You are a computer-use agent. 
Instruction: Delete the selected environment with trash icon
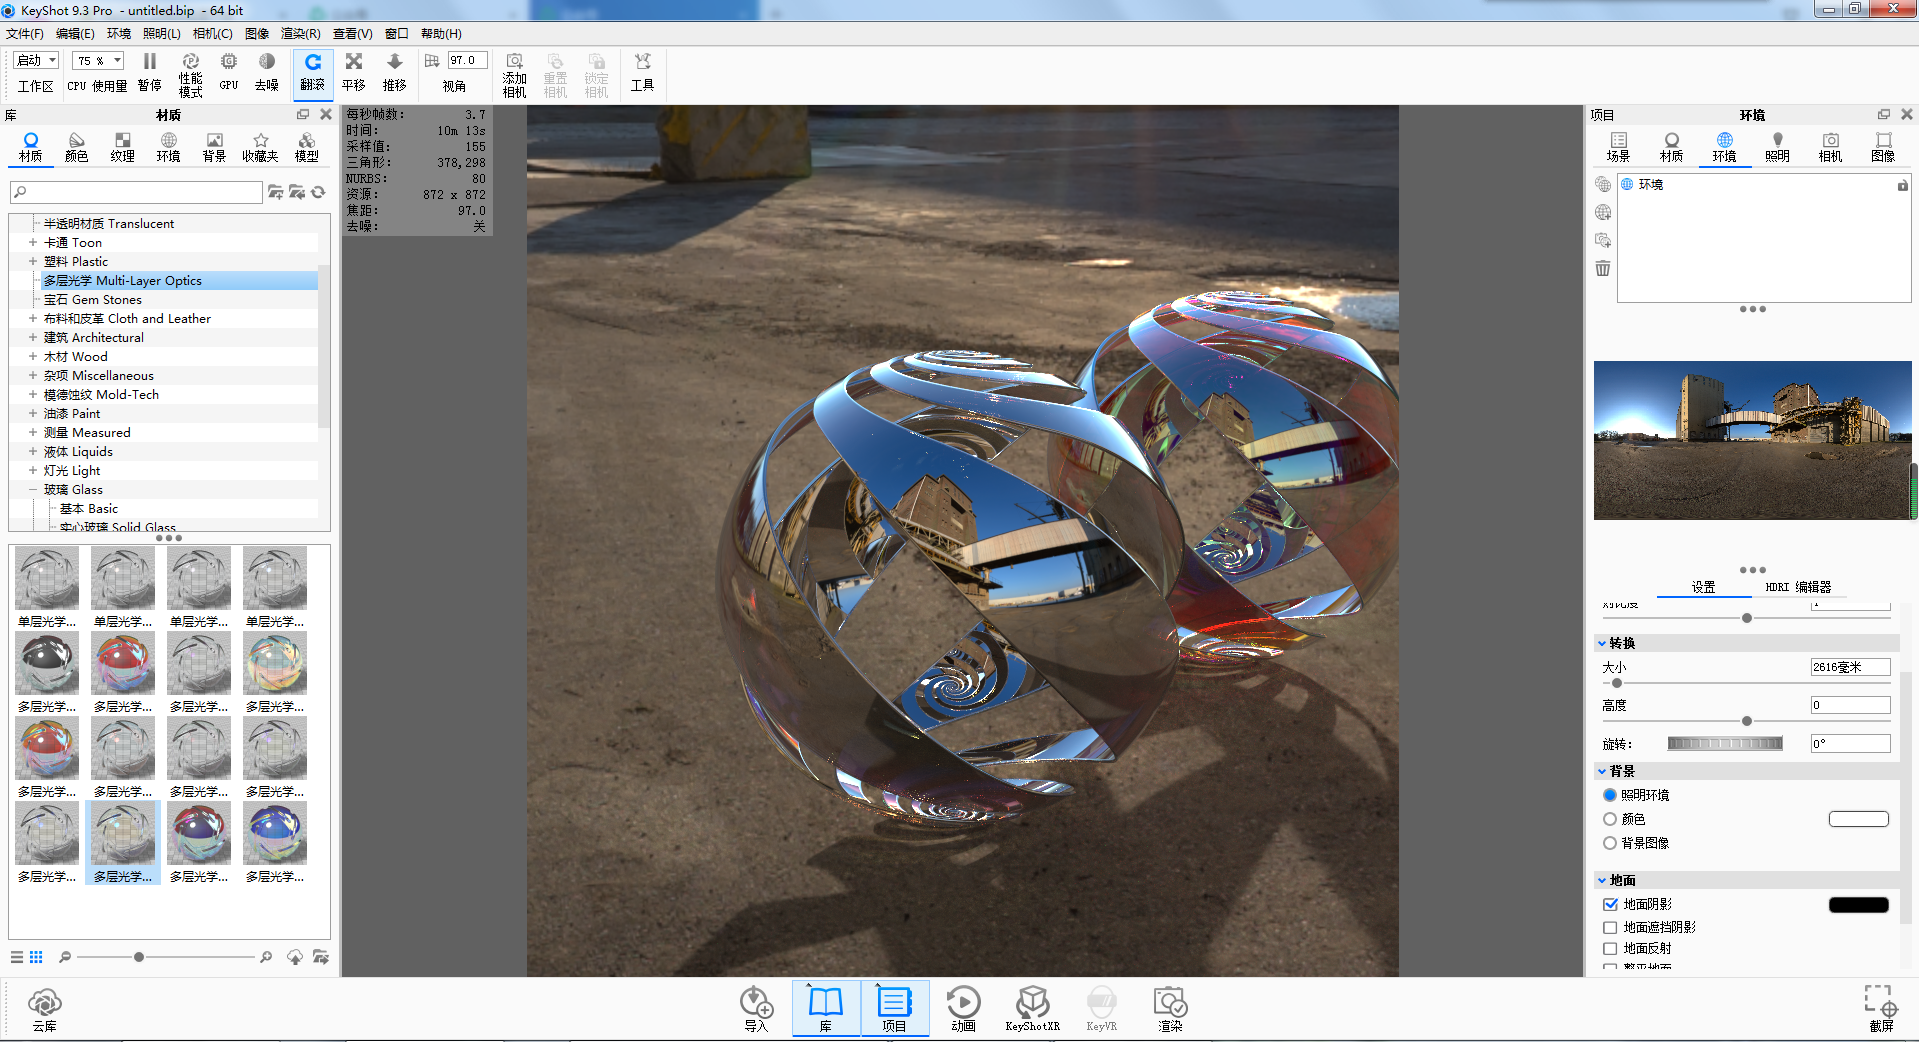[1603, 268]
